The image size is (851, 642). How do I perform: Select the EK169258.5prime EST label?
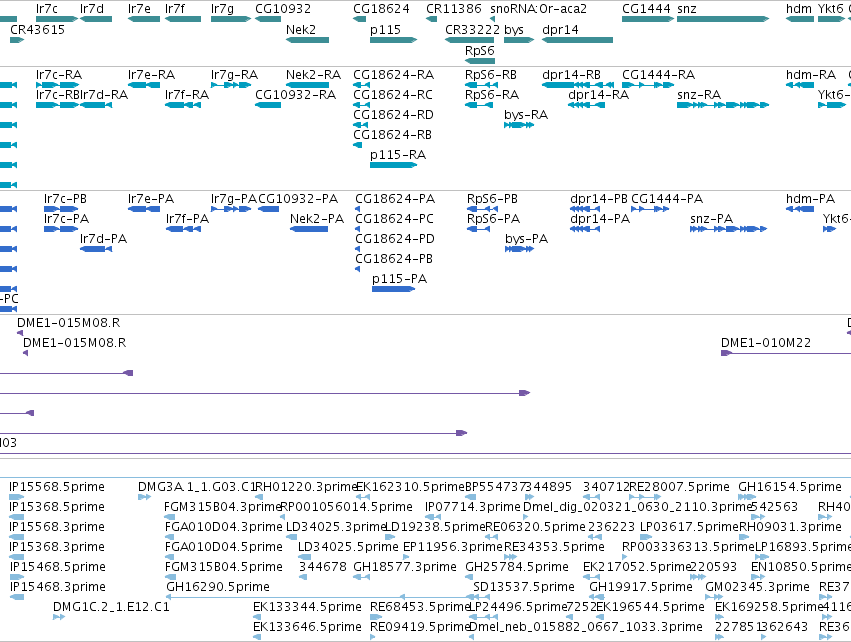pos(769,606)
